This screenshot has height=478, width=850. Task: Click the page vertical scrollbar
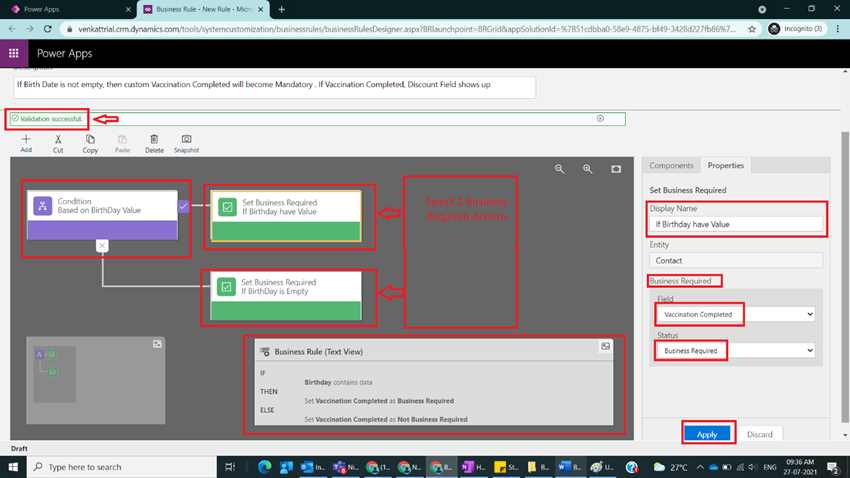[x=845, y=276]
